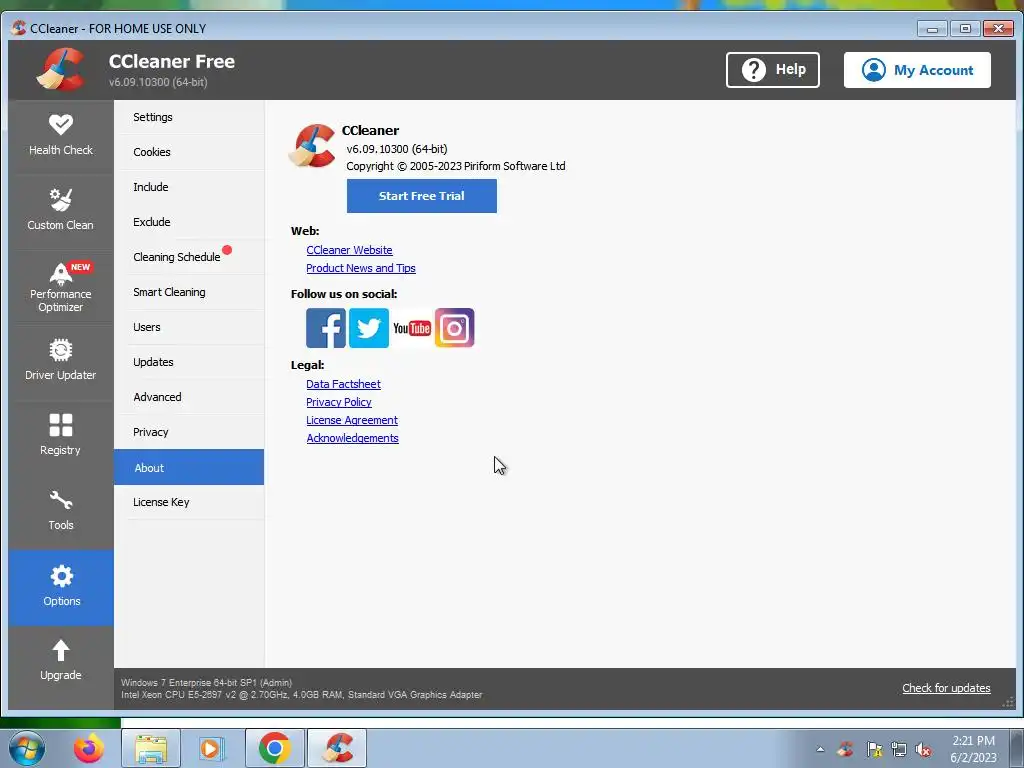Open the Settings options page
This screenshot has width=1024, height=768.
189,118
